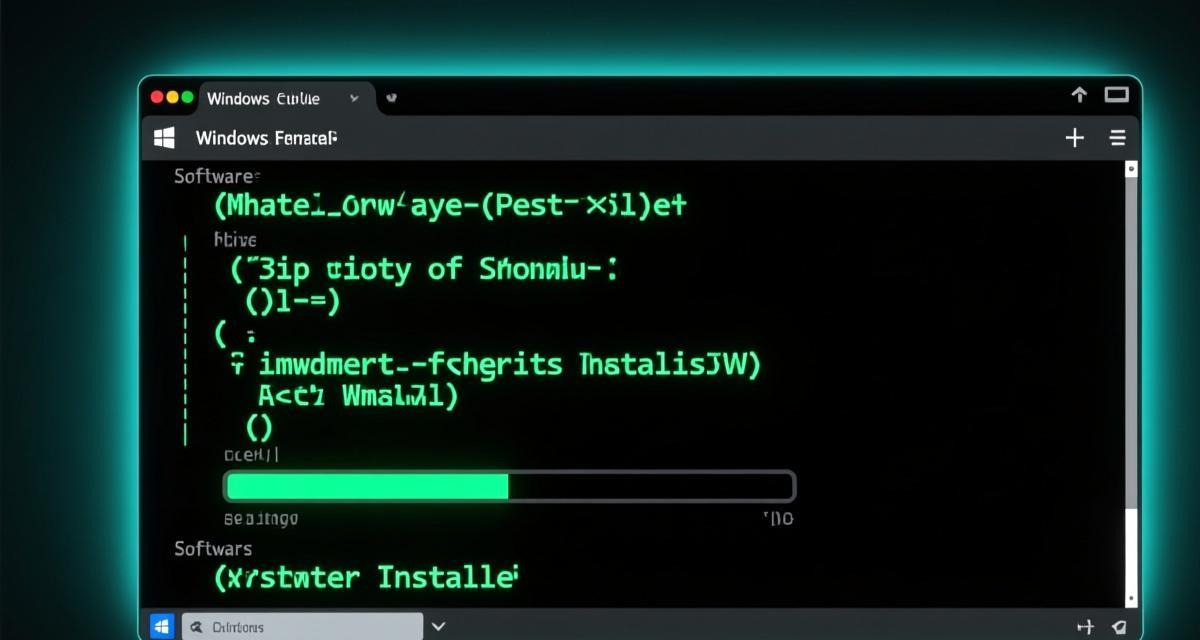This screenshot has width=1200, height=640.
Task: Click the Windows Fenatal title label
Action: (x=266, y=138)
